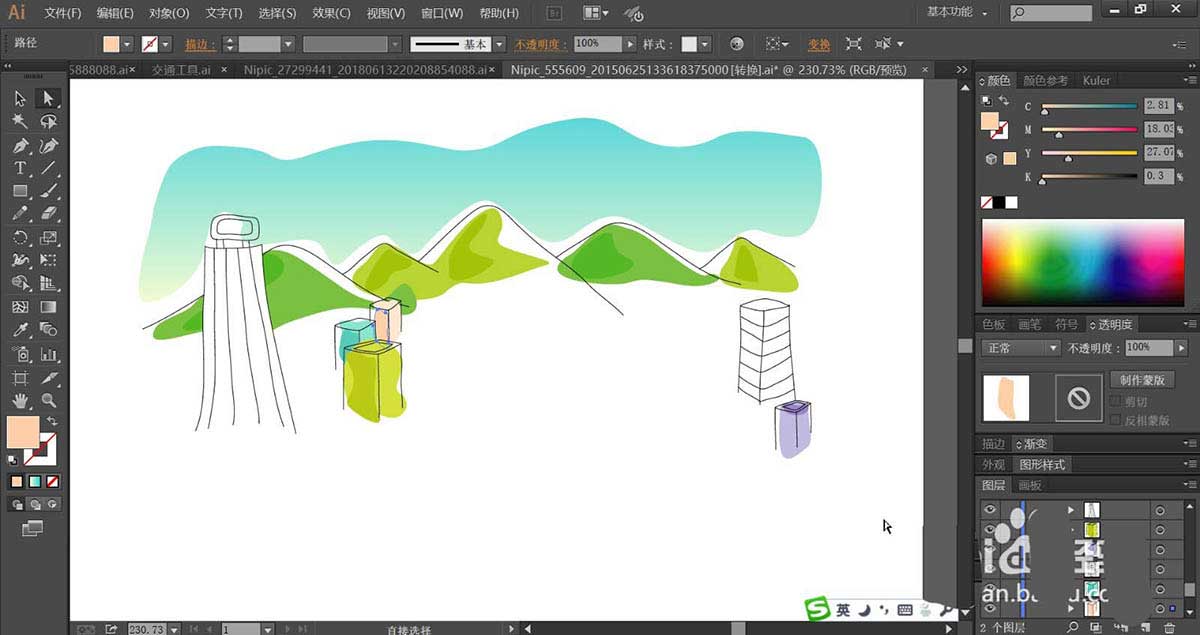Viewport: 1200px width, 635px height.
Task: Select the Type tool
Action: [20, 168]
